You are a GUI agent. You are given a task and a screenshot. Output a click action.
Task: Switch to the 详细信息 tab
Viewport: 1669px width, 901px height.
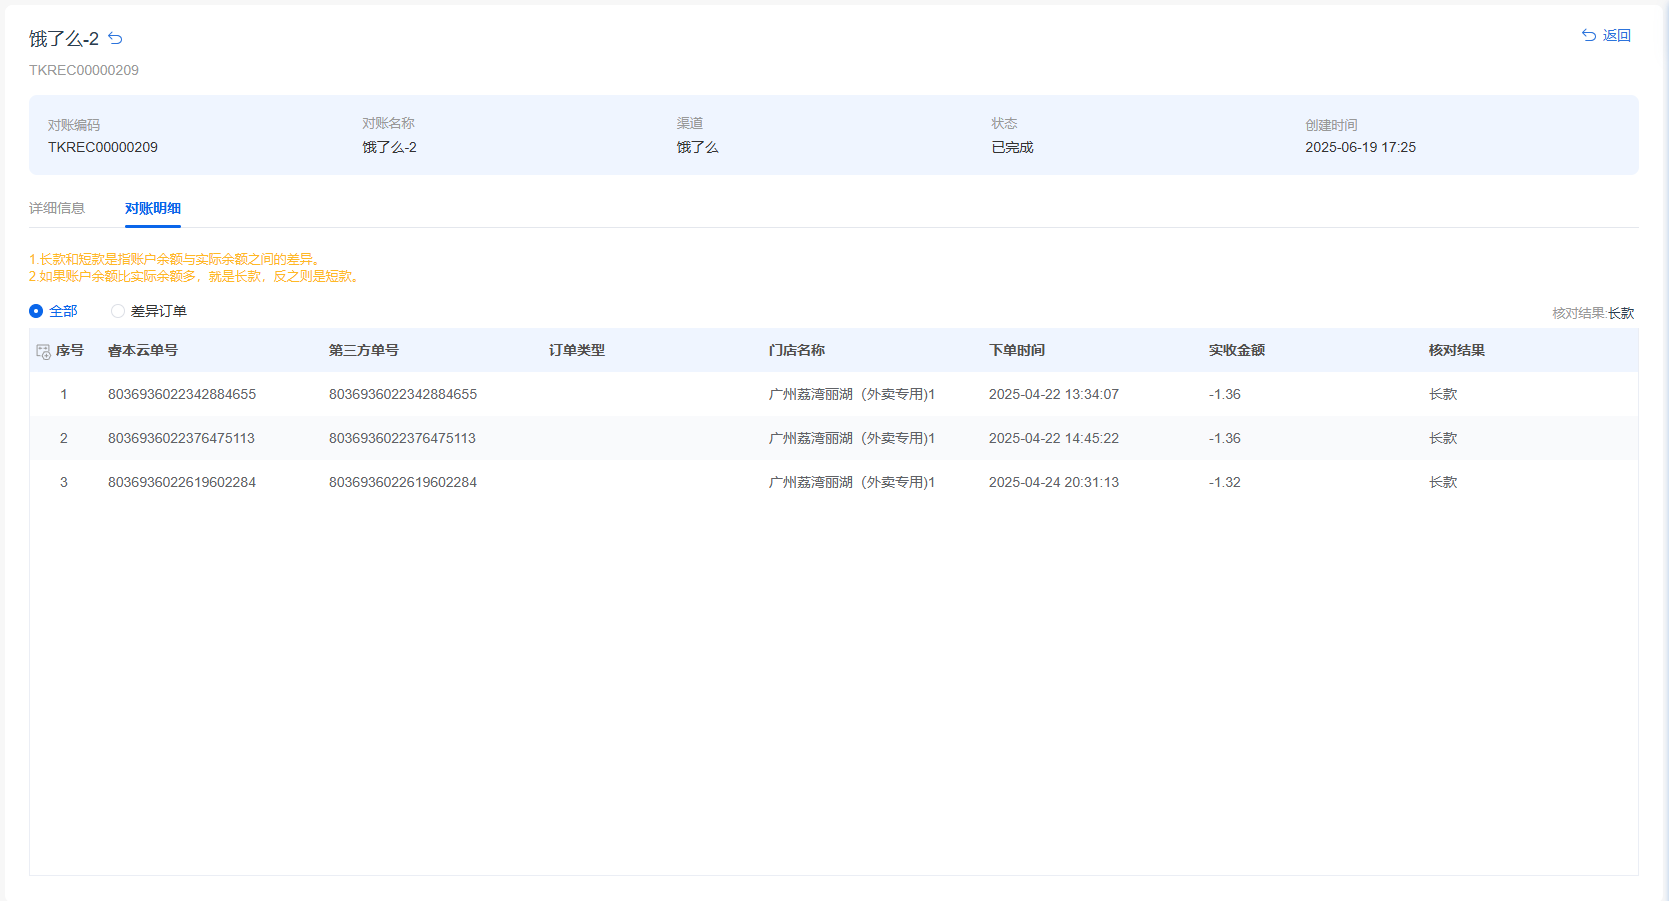[x=57, y=208]
